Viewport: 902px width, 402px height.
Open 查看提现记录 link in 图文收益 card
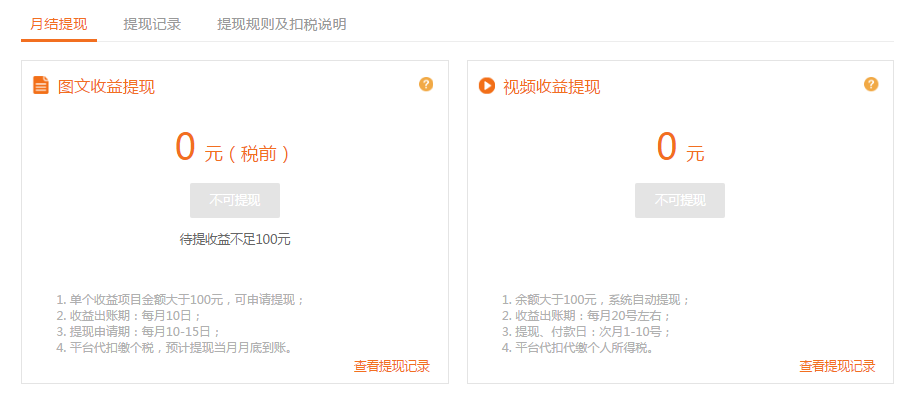391,366
